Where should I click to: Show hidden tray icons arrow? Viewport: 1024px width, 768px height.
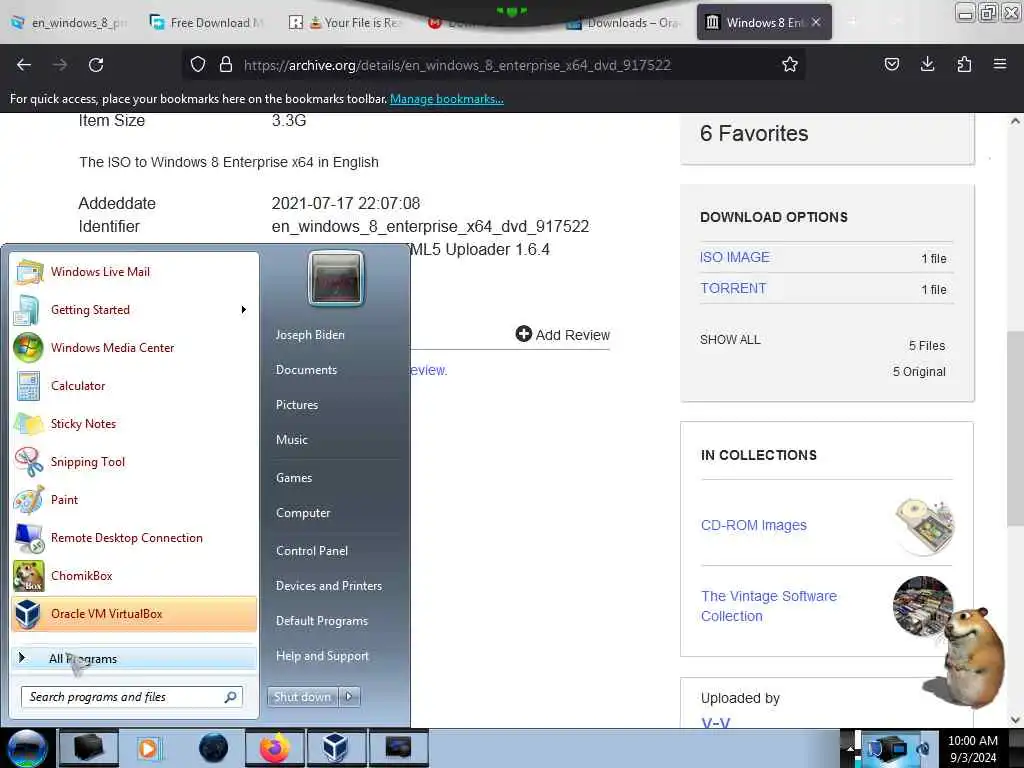click(850, 748)
